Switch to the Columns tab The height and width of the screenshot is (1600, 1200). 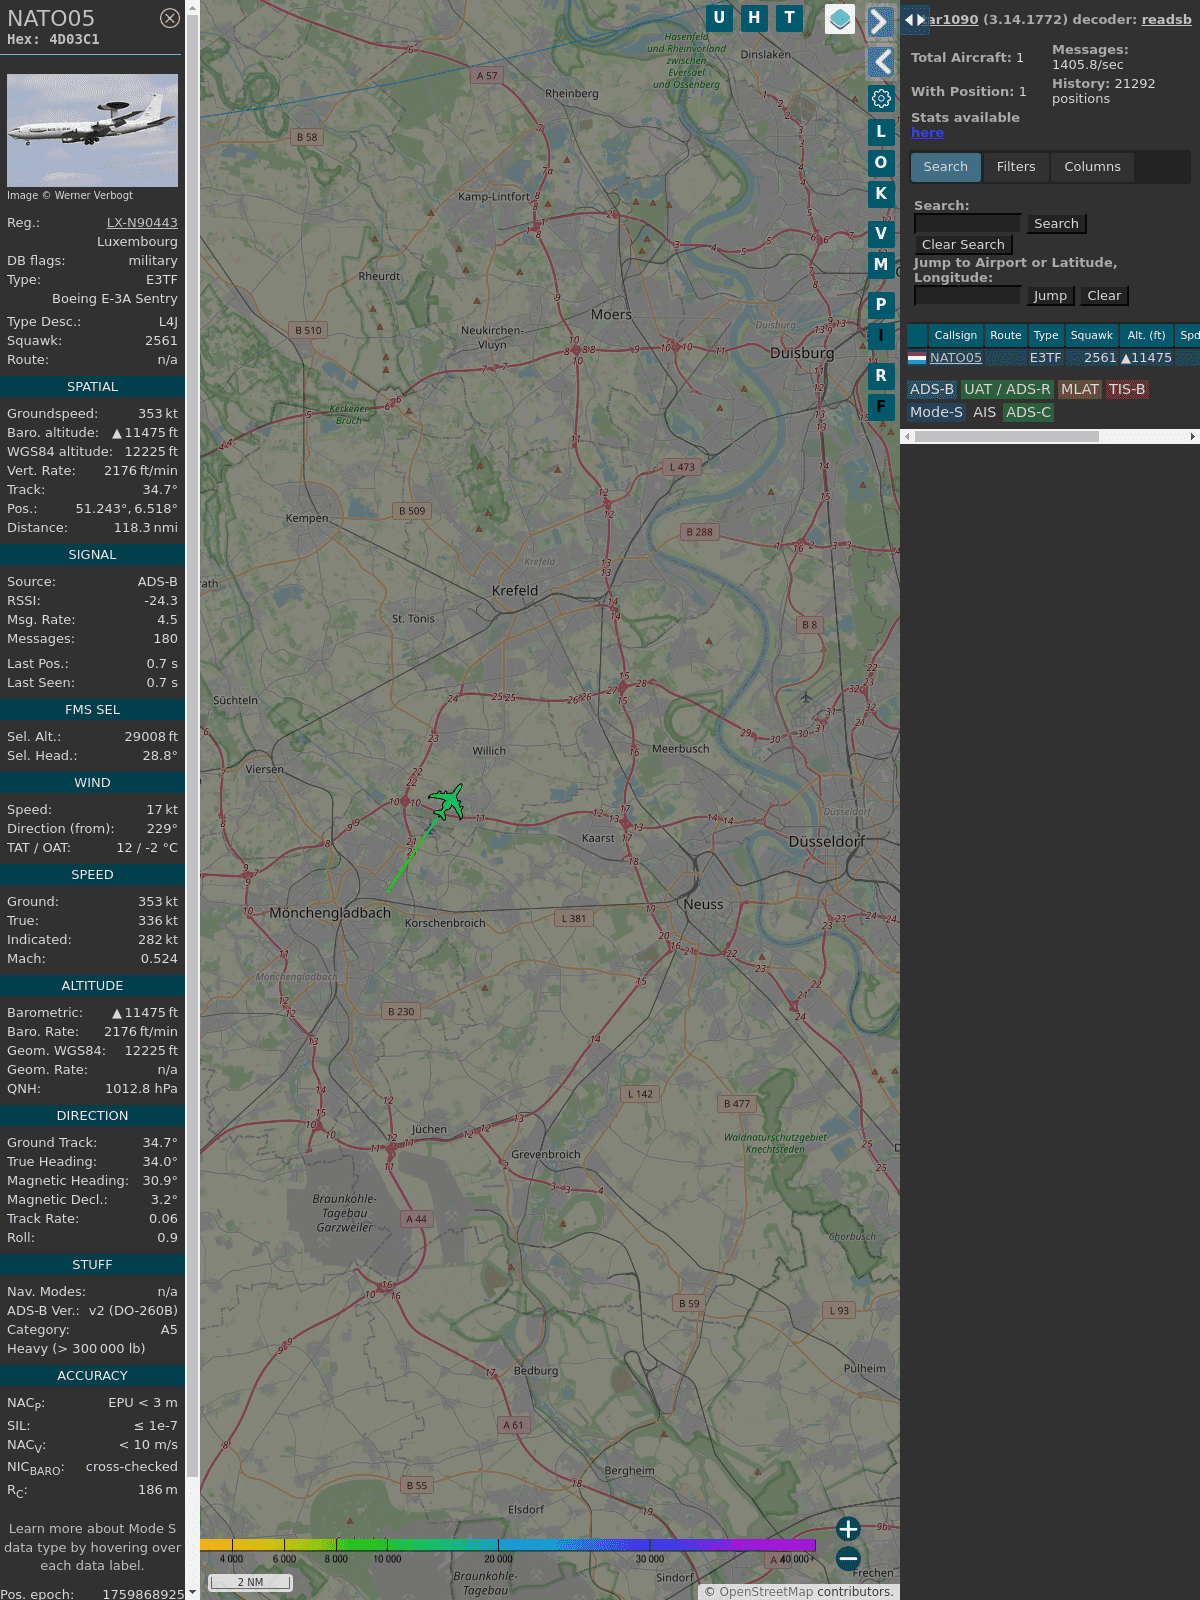(x=1092, y=167)
